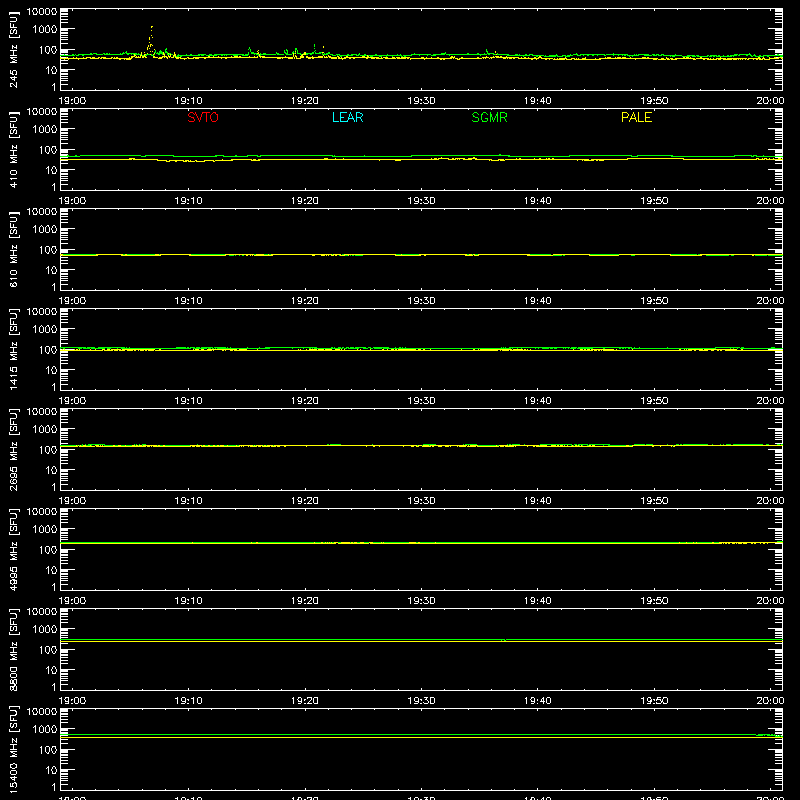Click the 100 tick label on the 610 MHz panel

tap(48, 250)
